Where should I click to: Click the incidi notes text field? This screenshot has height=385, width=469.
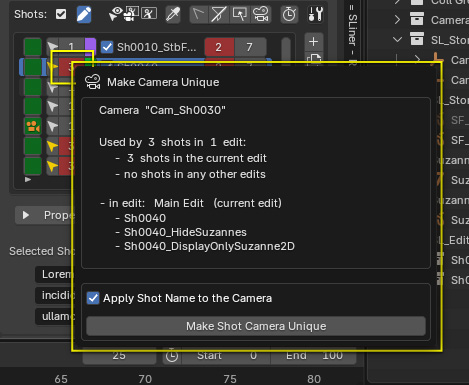(x=55, y=295)
